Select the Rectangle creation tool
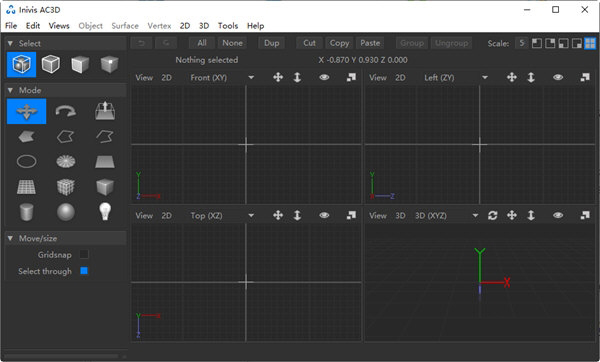This screenshot has width=600, height=362. coord(105,162)
